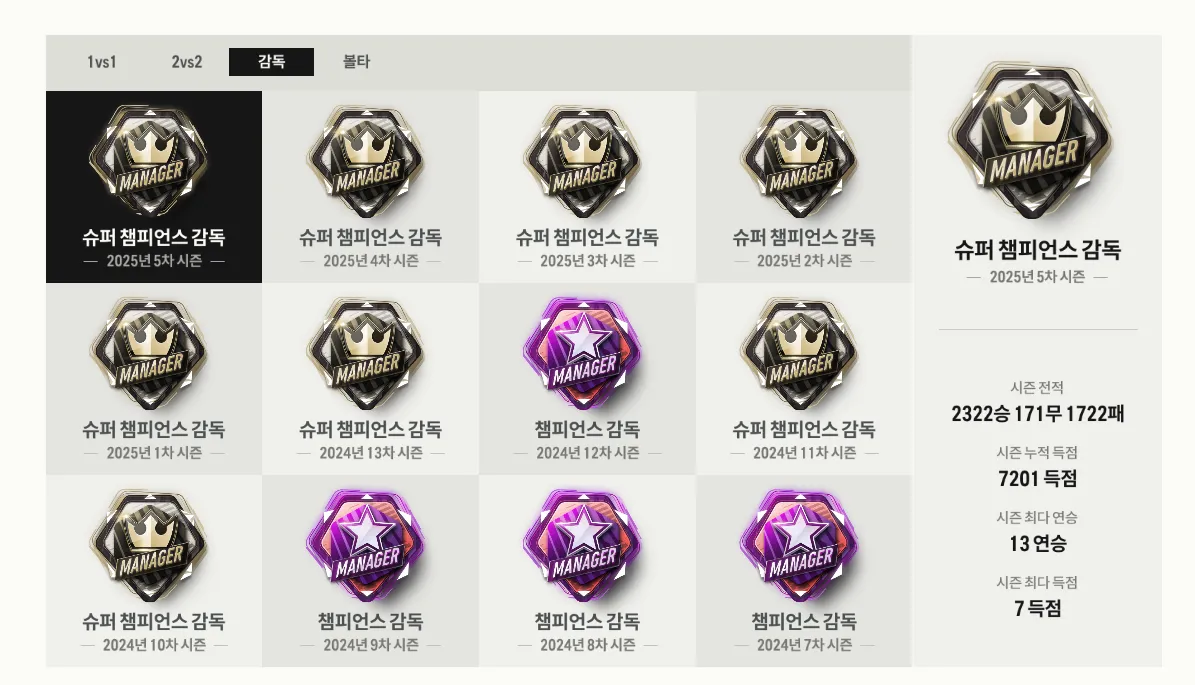Select the purple 2024년 8차 시즌 badge
Viewport: 1195px width, 685px height.
point(587,571)
